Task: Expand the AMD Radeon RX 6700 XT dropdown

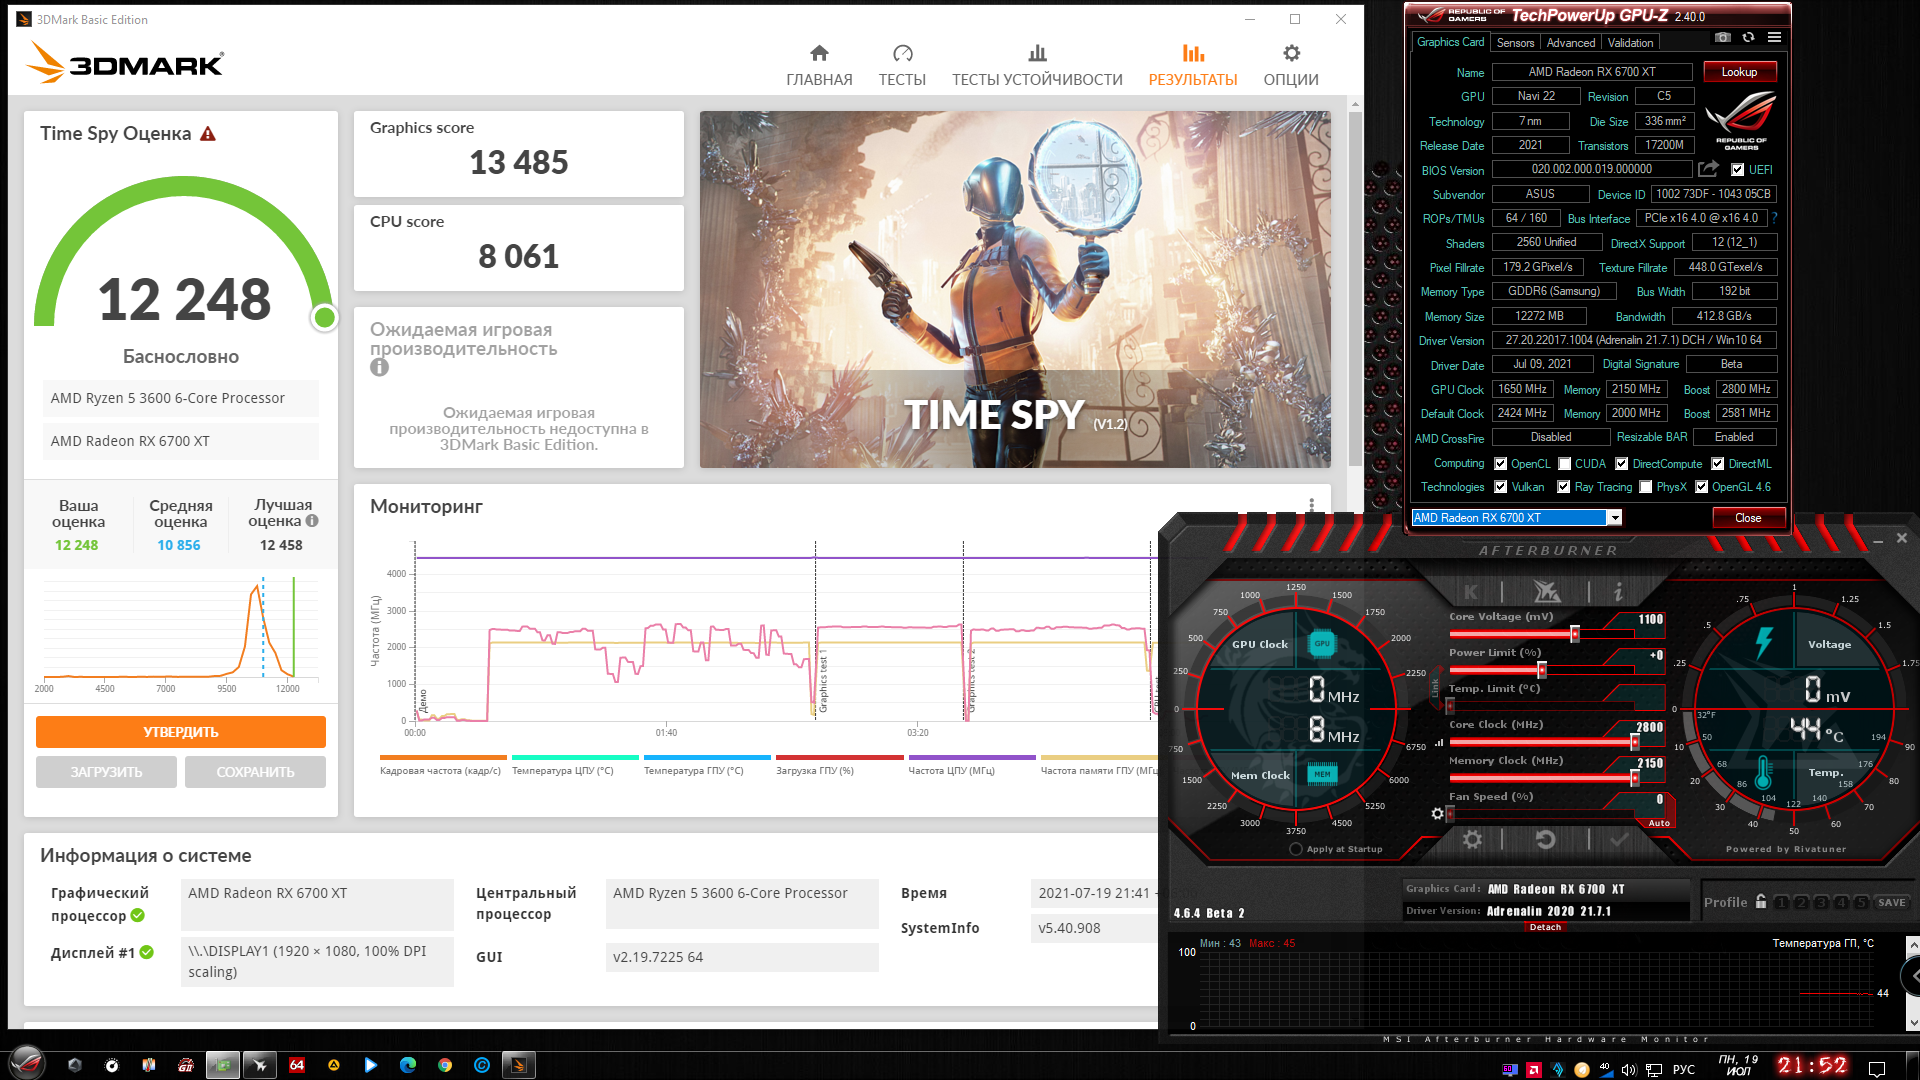Action: pyautogui.click(x=1614, y=518)
